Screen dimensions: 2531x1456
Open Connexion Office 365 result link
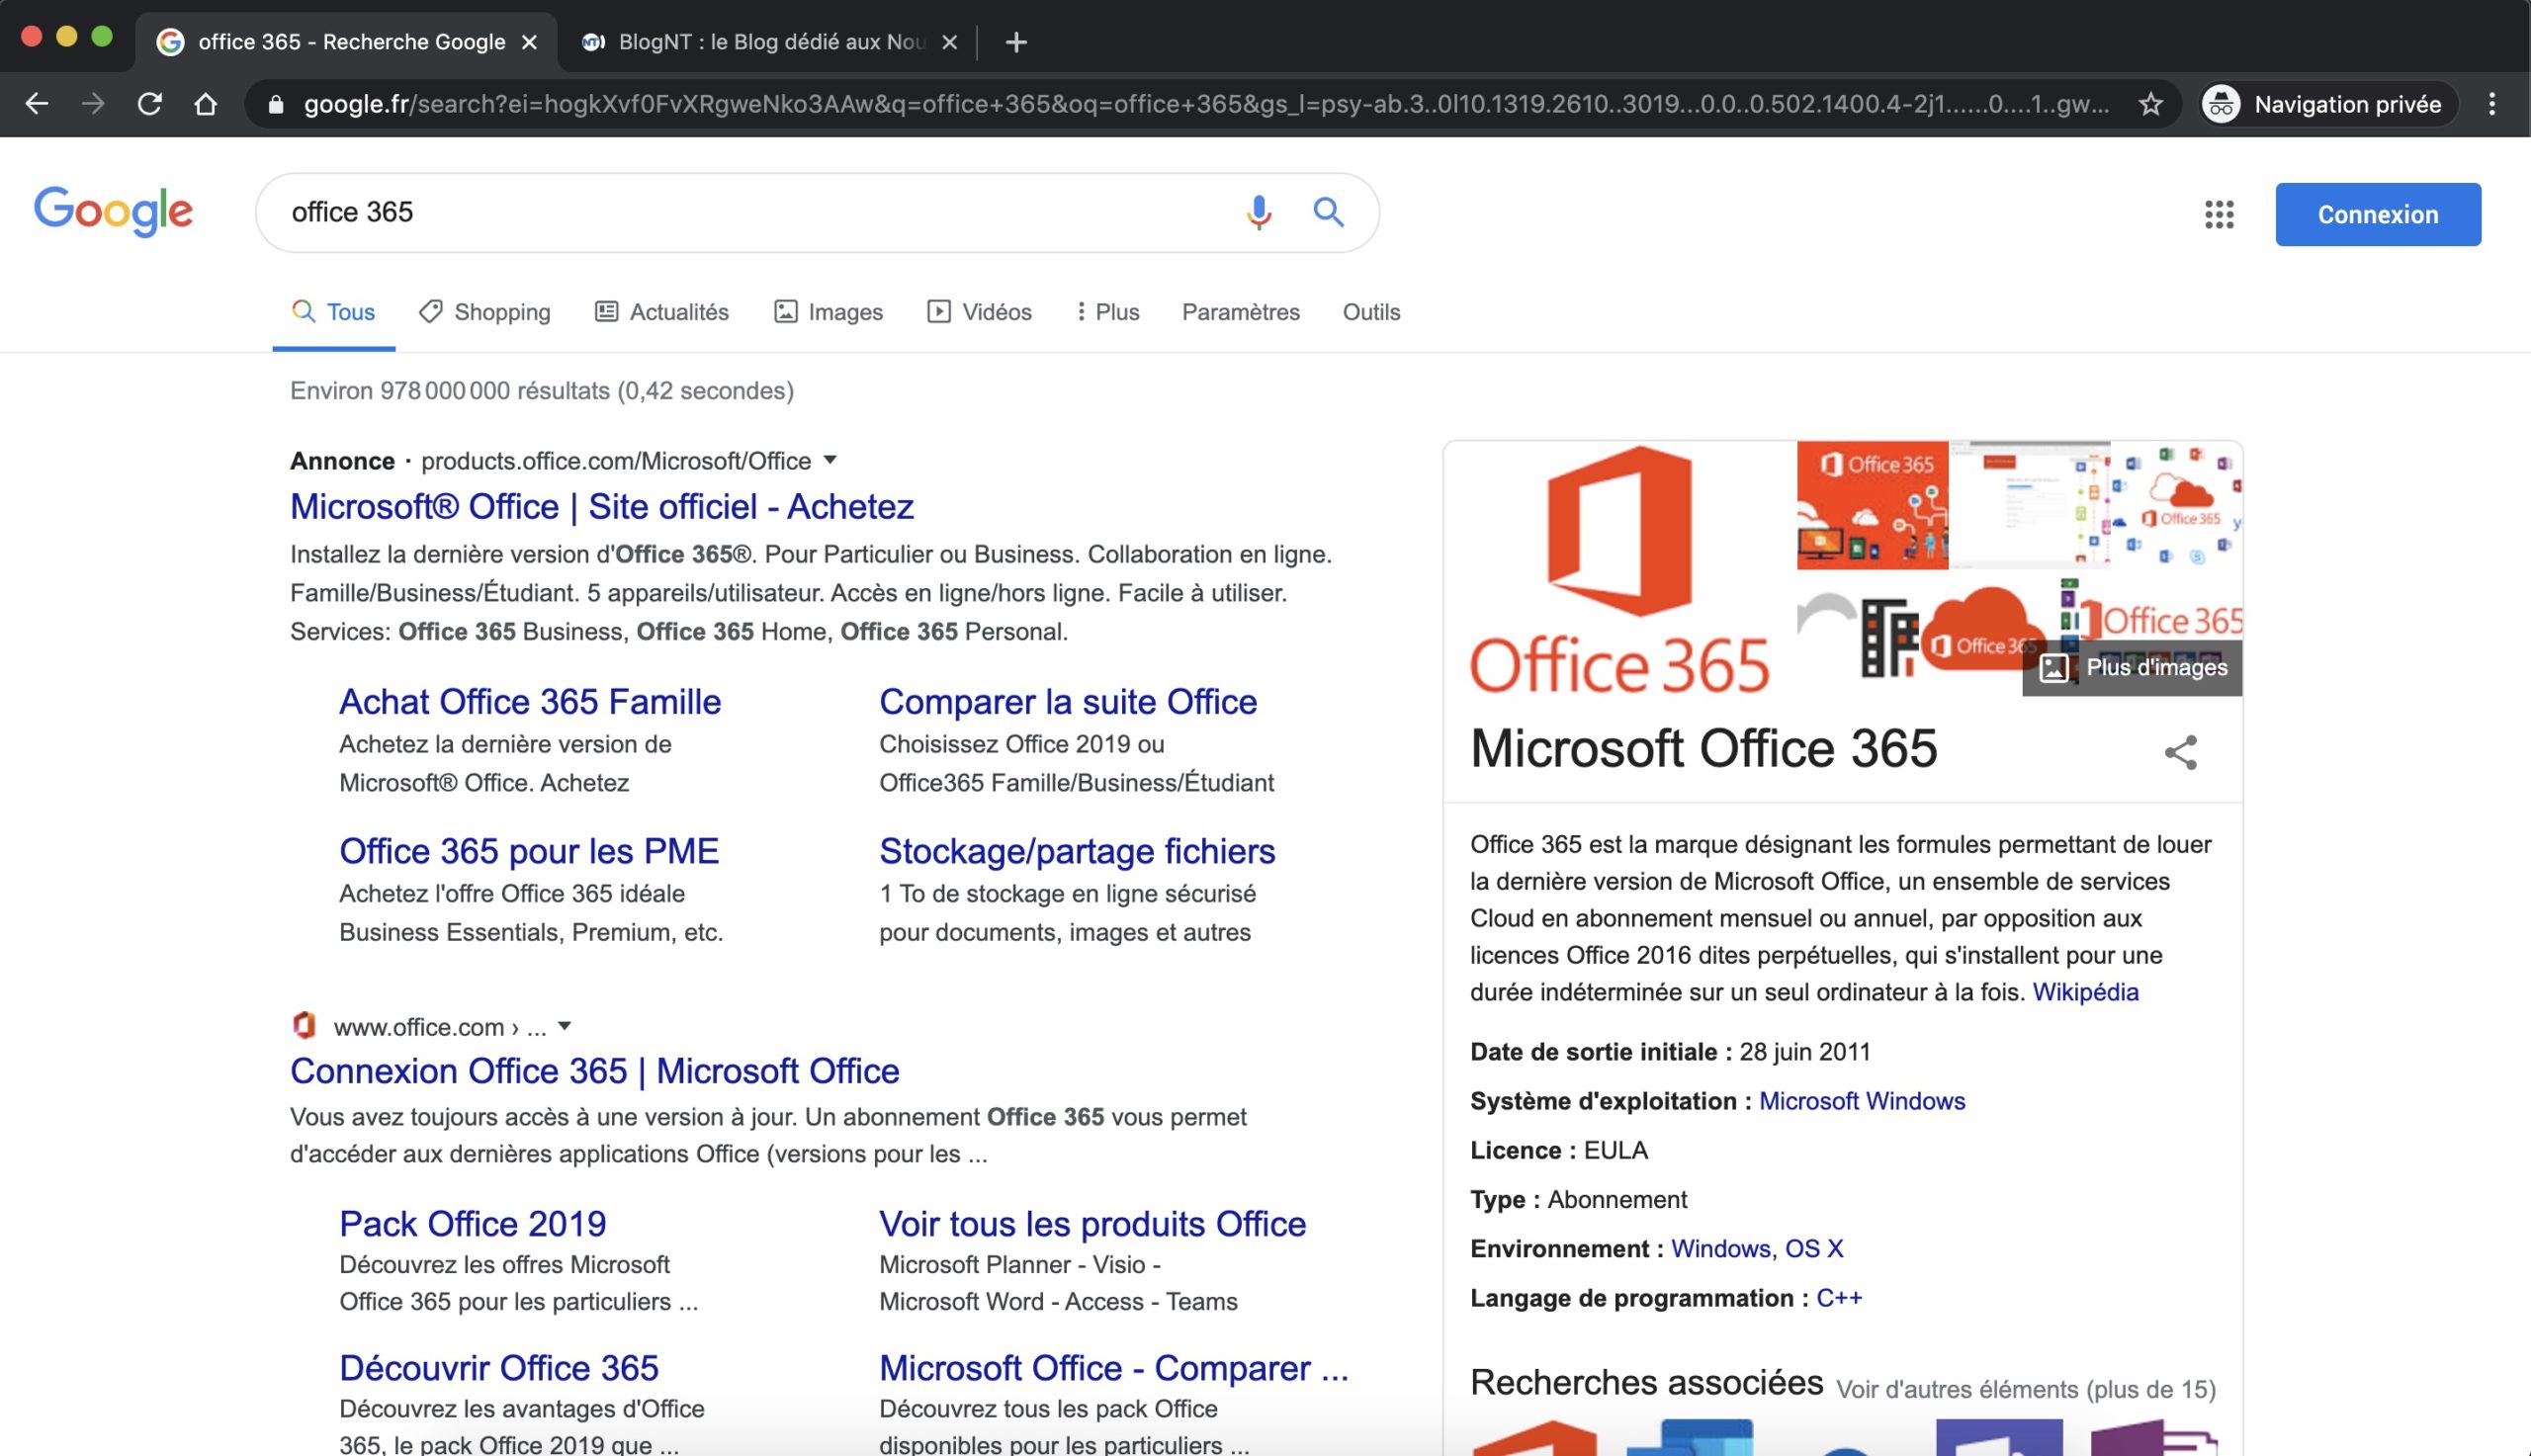pos(594,1071)
